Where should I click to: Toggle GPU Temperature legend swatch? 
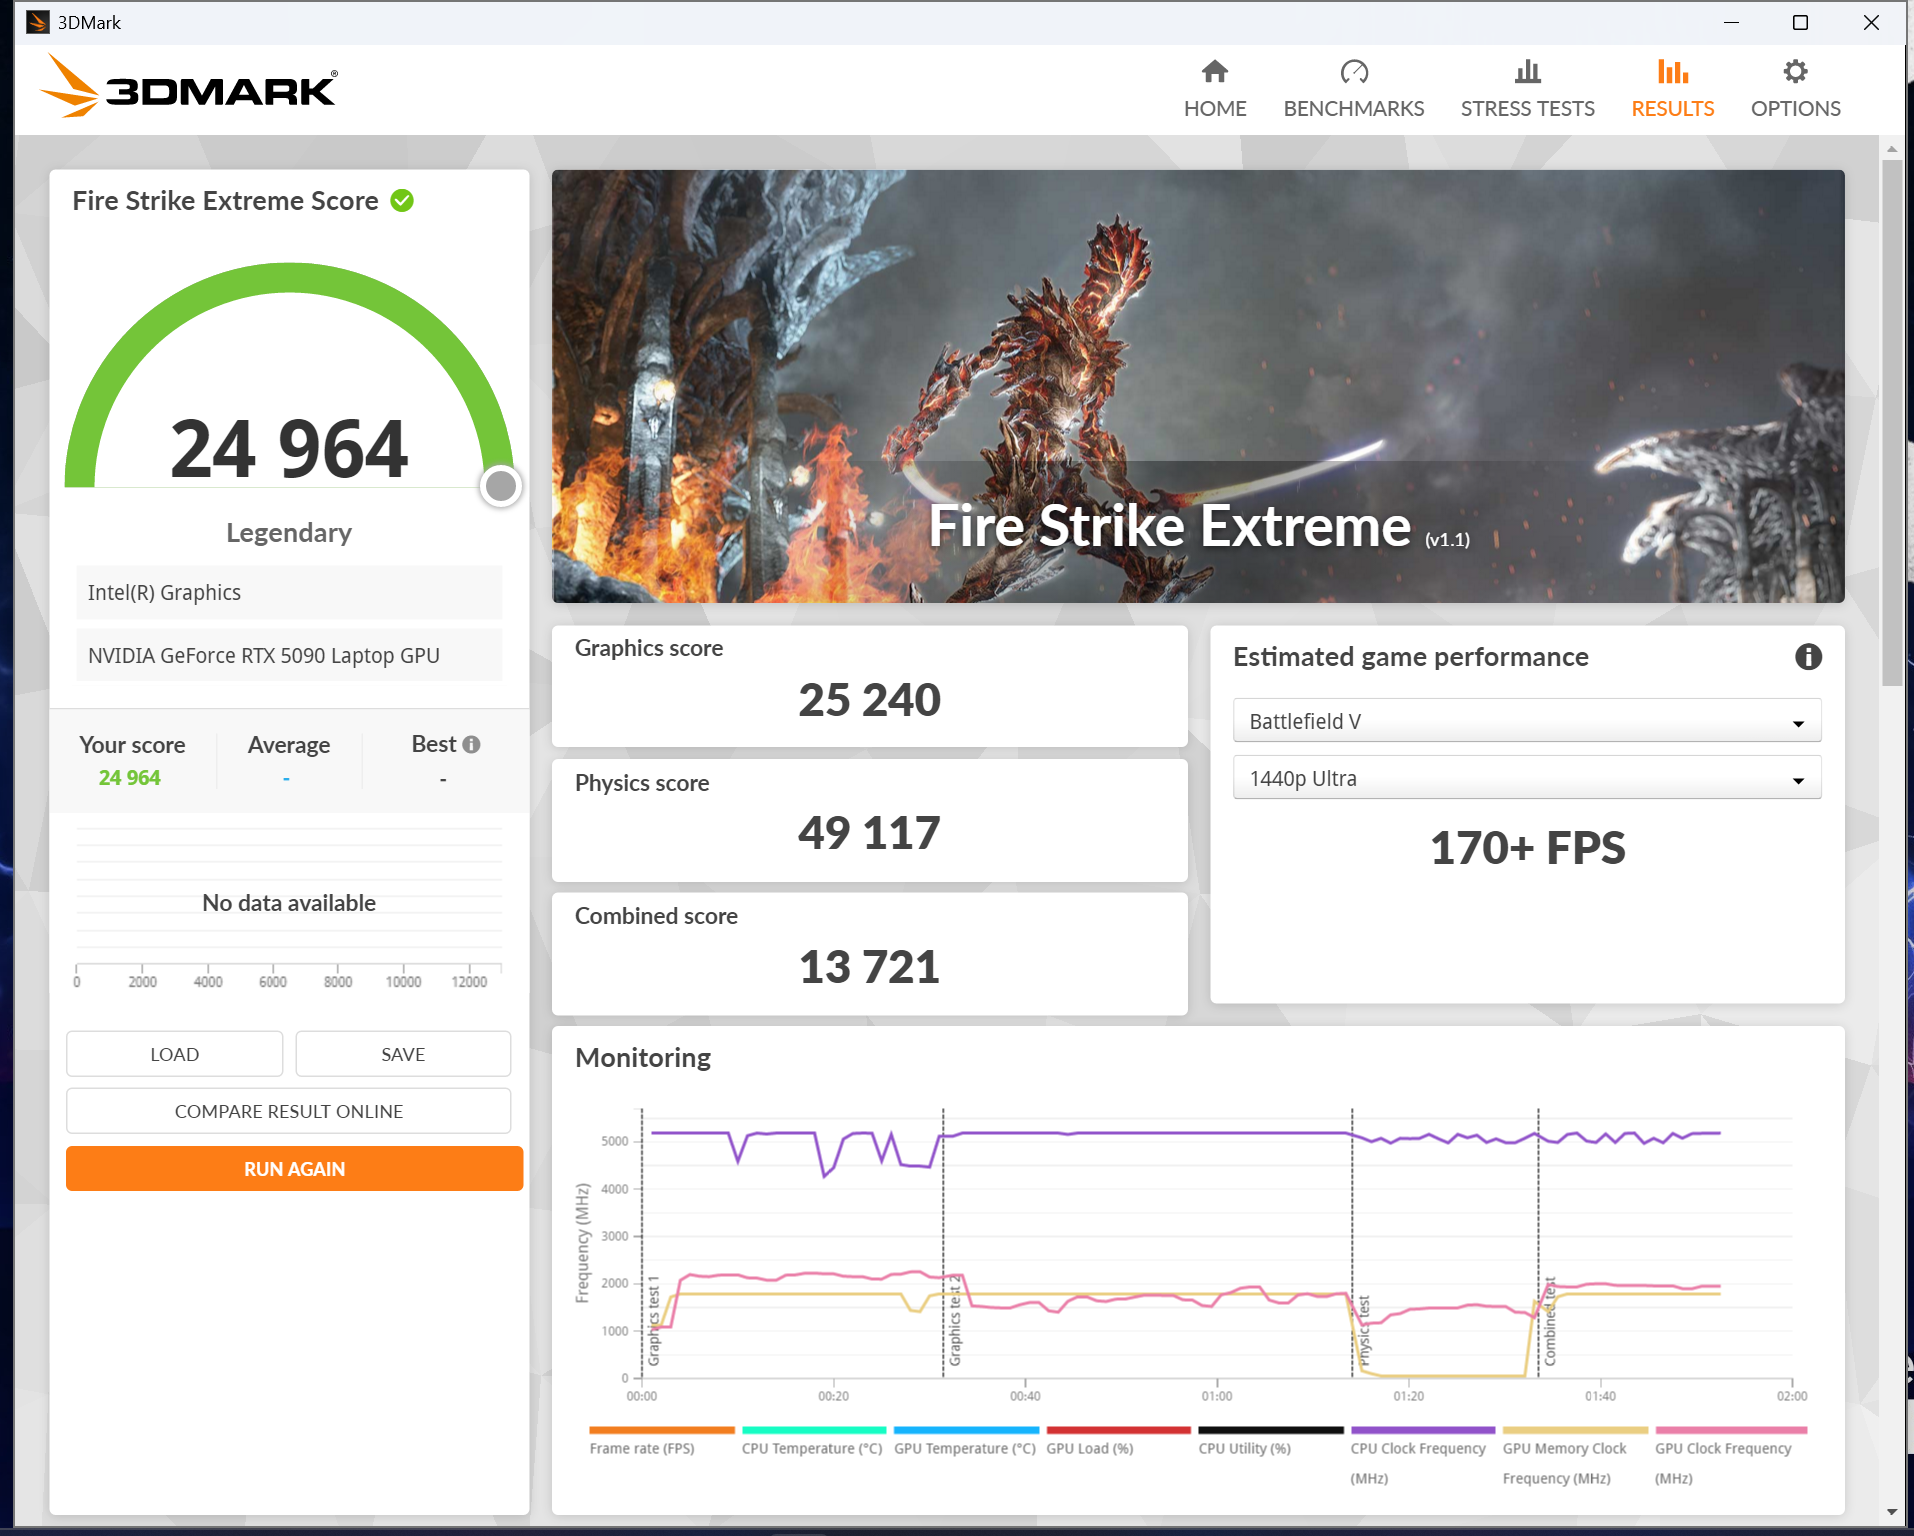click(966, 1430)
